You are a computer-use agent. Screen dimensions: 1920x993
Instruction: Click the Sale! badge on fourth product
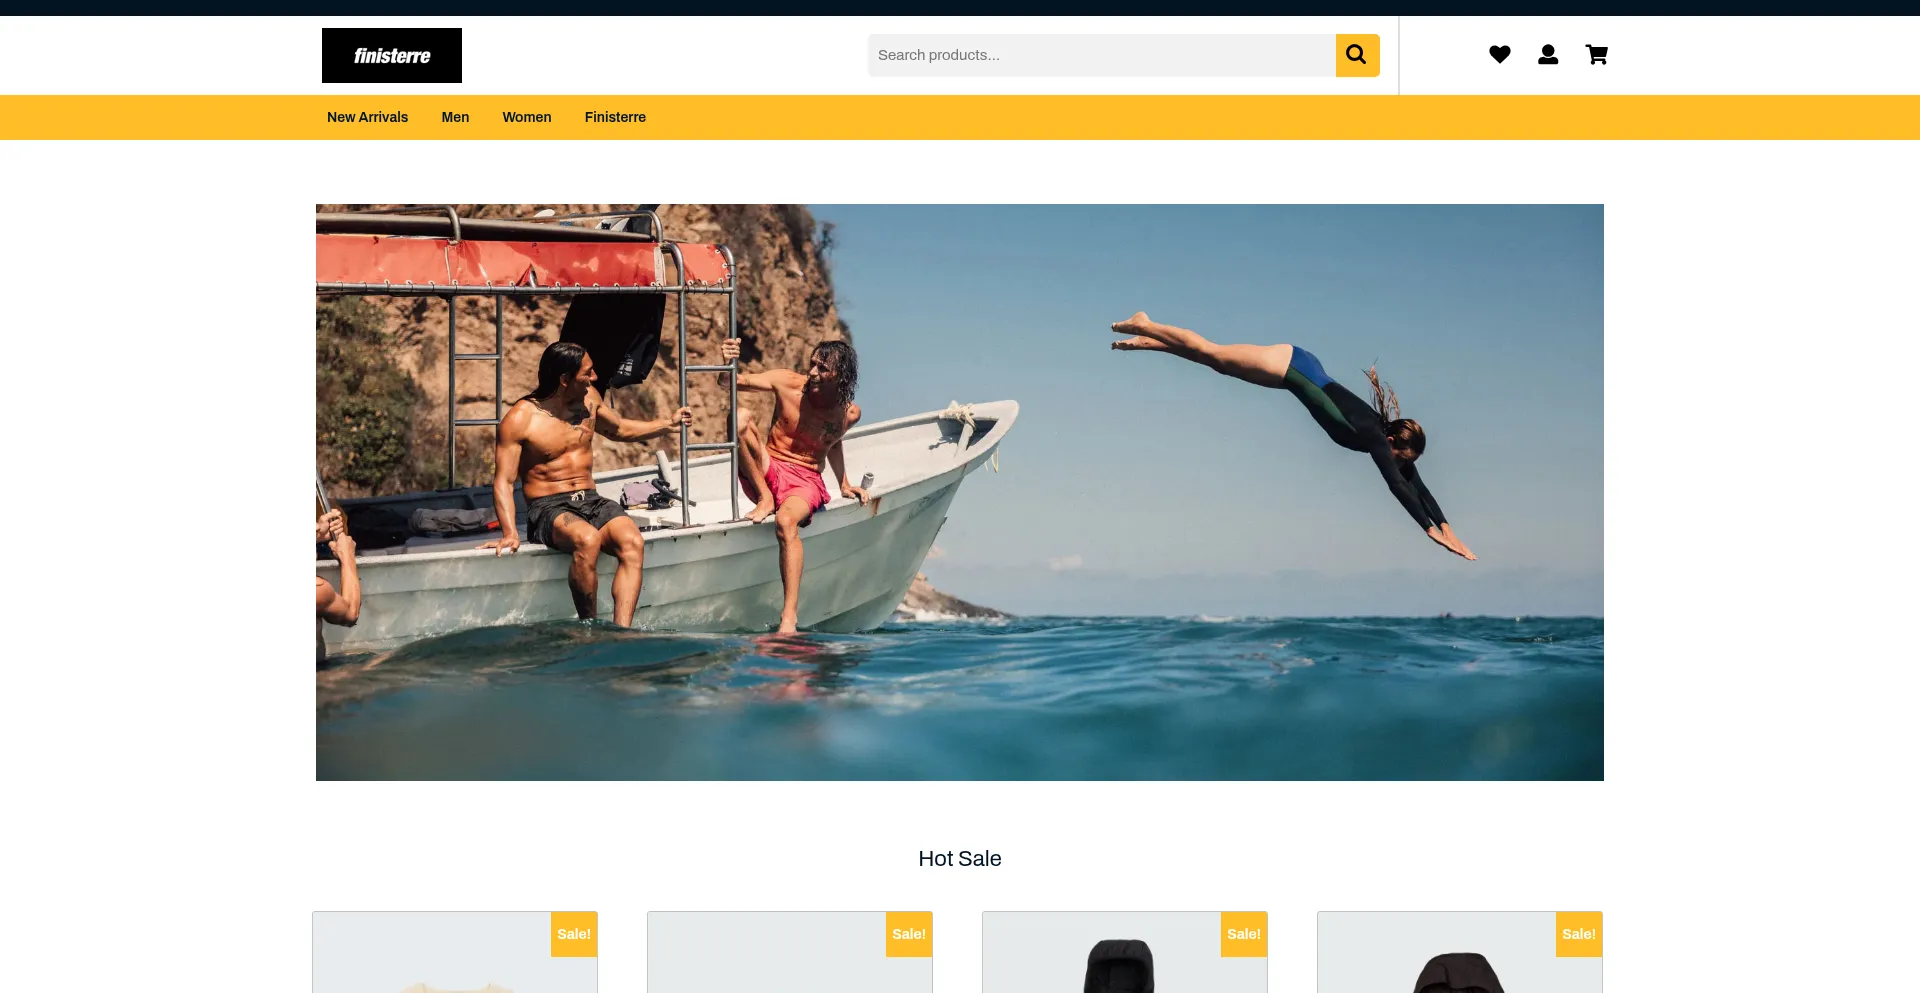(1579, 934)
